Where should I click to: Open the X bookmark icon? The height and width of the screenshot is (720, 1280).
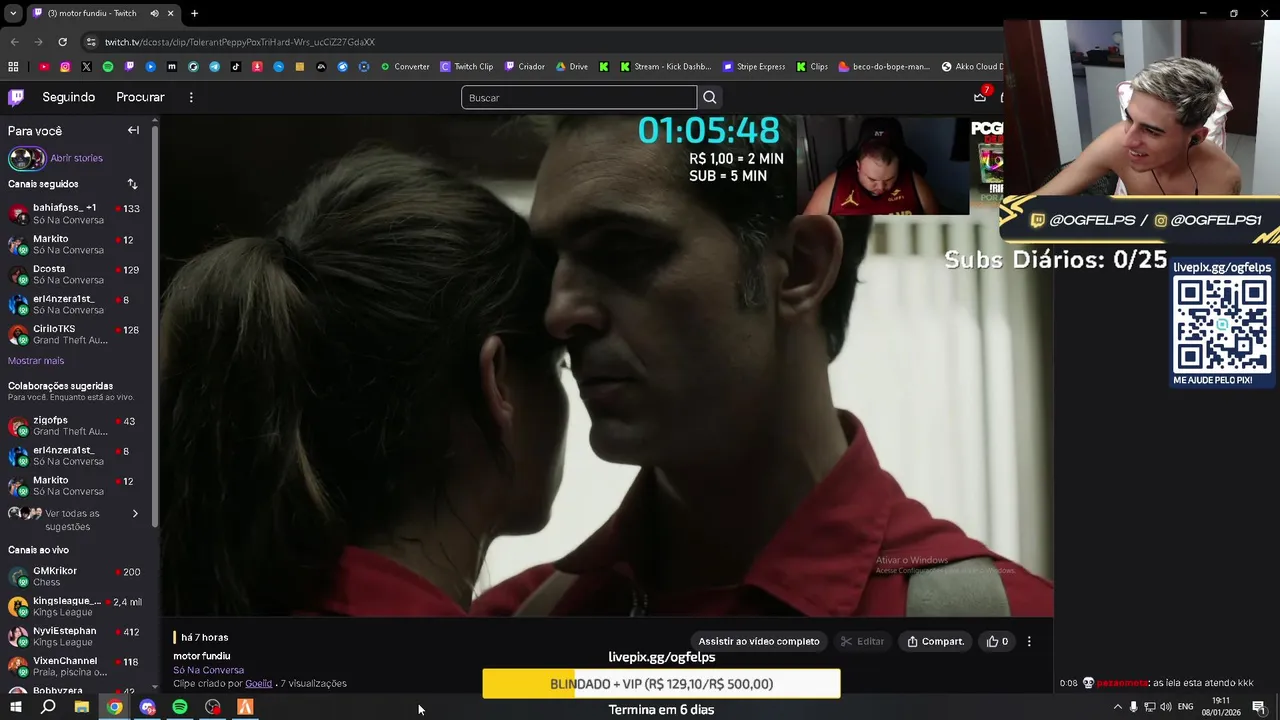point(86,67)
